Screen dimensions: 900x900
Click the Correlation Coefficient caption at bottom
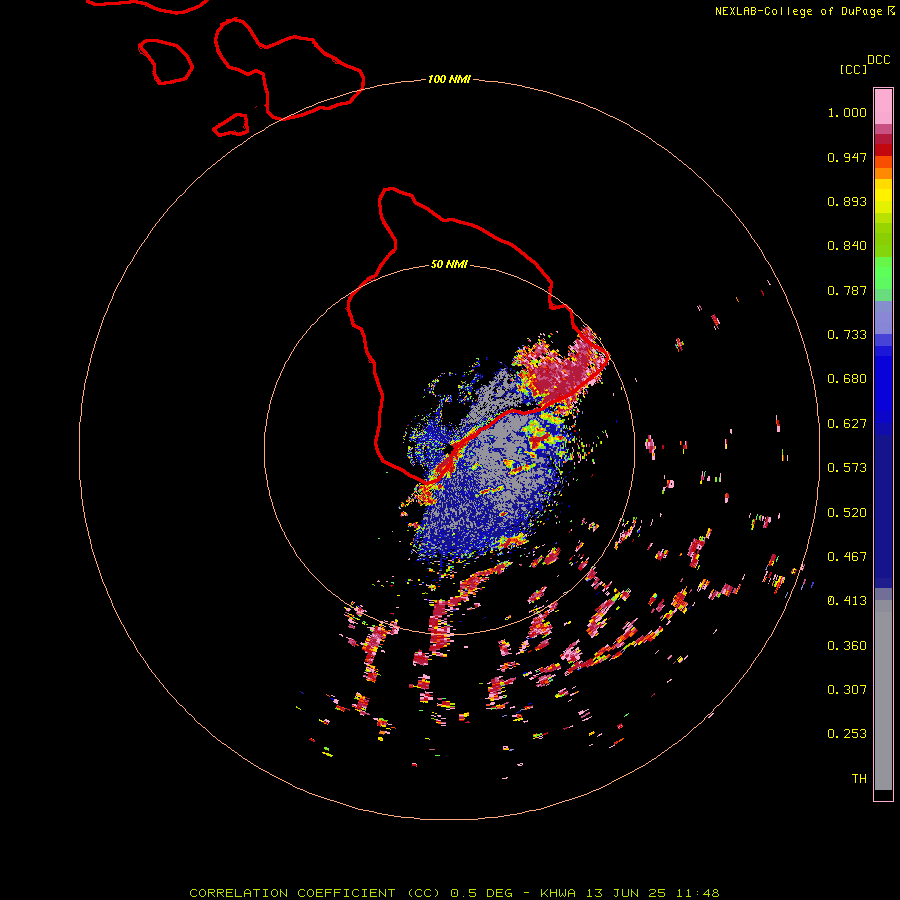click(454, 893)
